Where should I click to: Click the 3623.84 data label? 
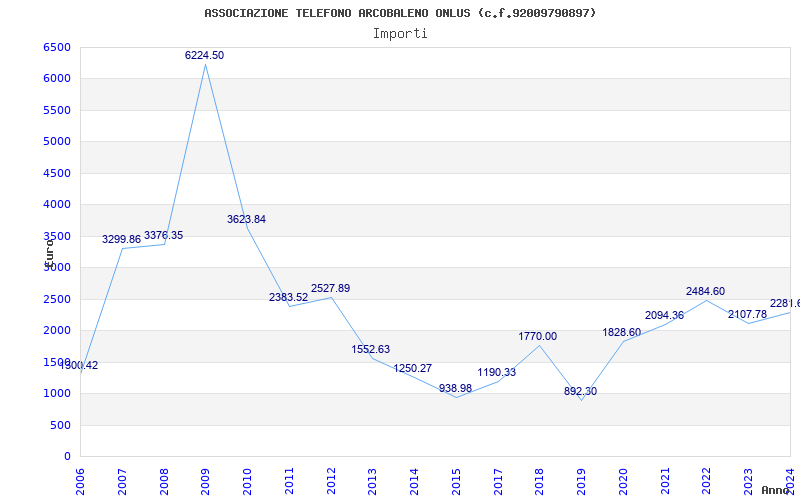tap(246, 219)
